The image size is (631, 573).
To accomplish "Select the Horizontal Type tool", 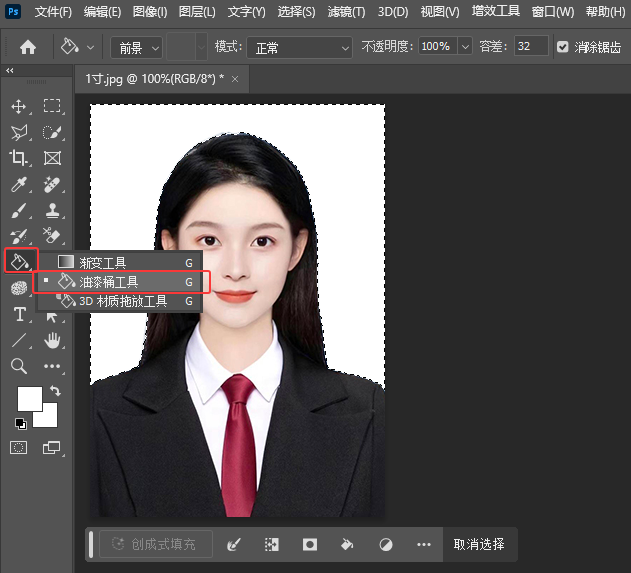I will pos(19,314).
